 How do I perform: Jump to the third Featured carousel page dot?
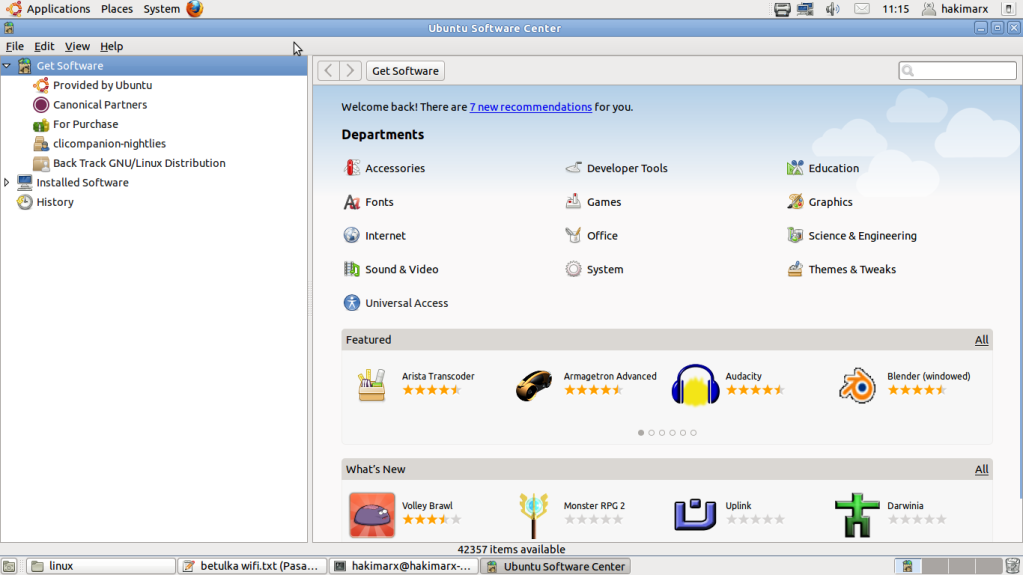[x=662, y=433]
